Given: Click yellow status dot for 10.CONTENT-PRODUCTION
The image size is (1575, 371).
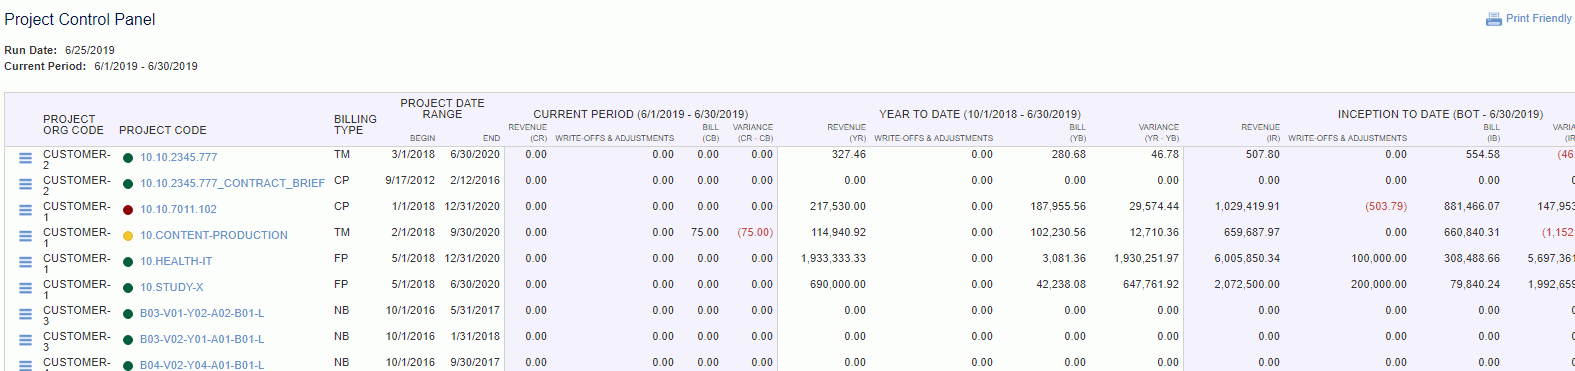Looking at the screenshot, I should pyautogui.click(x=128, y=236).
